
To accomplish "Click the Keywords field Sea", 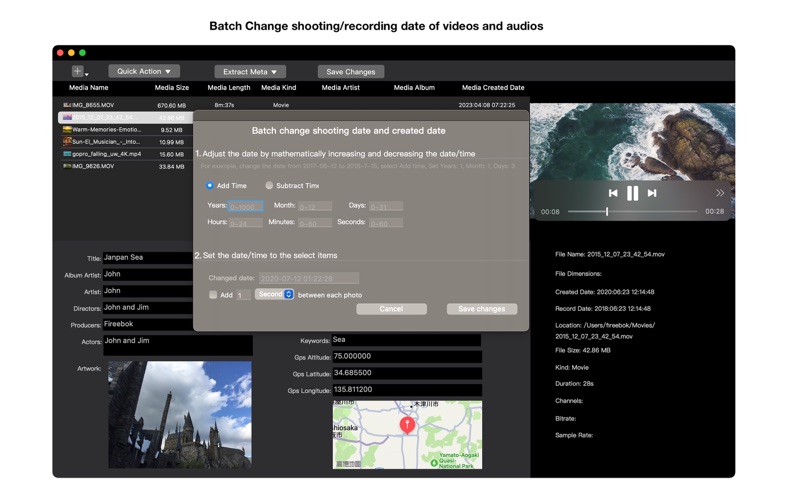I will pyautogui.click(x=407, y=340).
